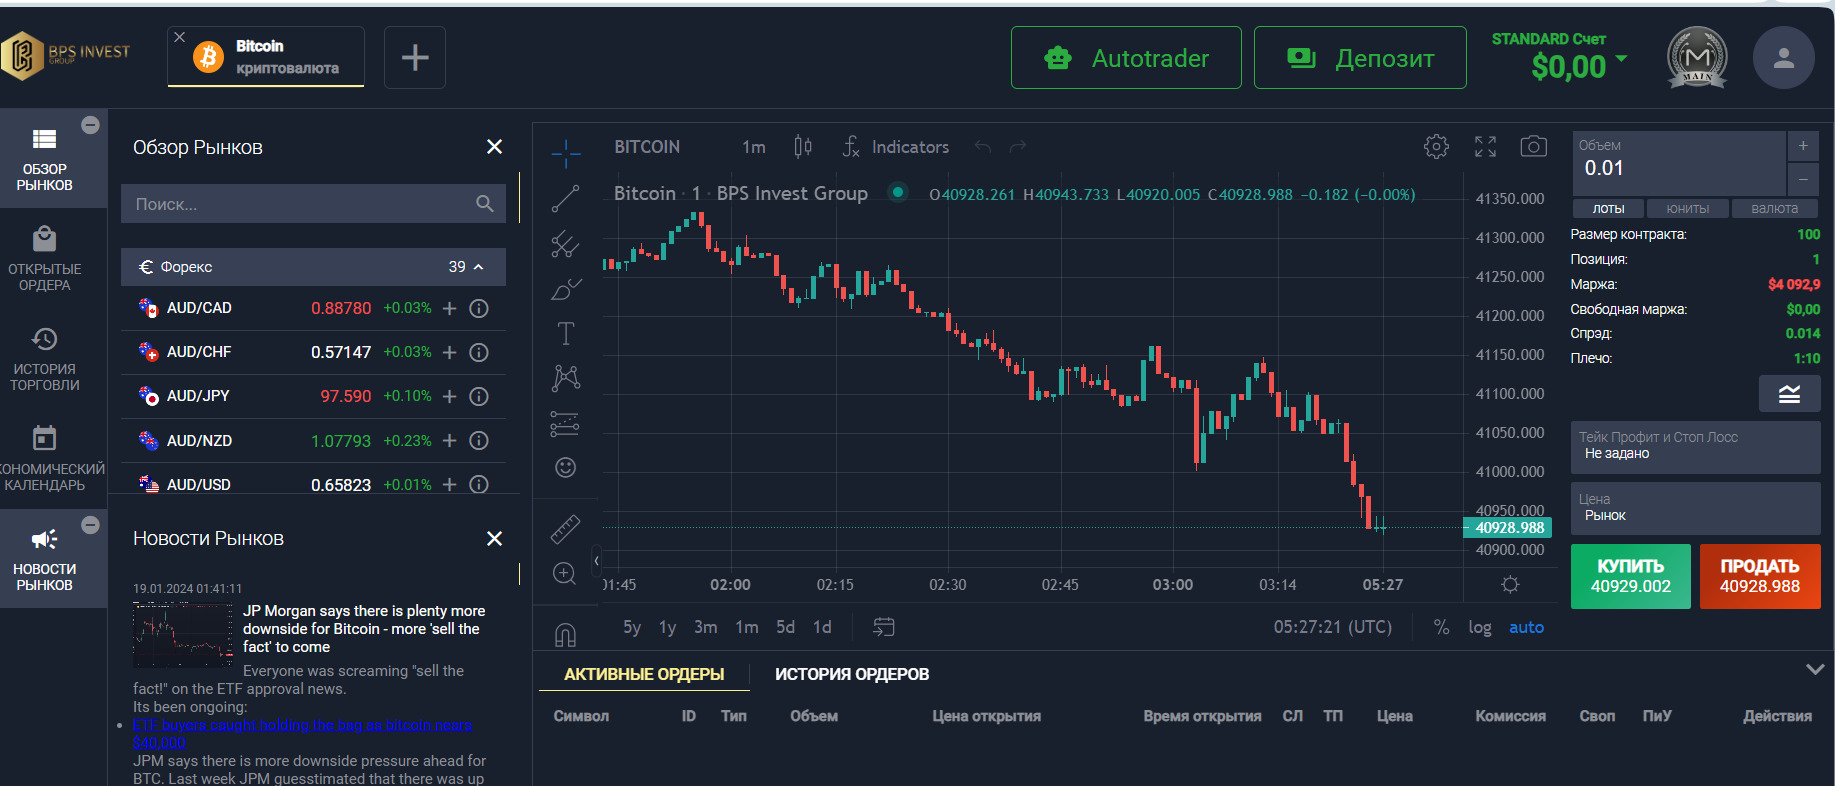1835x786 pixels.
Task: Select the prediction and measurement tool
Action: 565,424
